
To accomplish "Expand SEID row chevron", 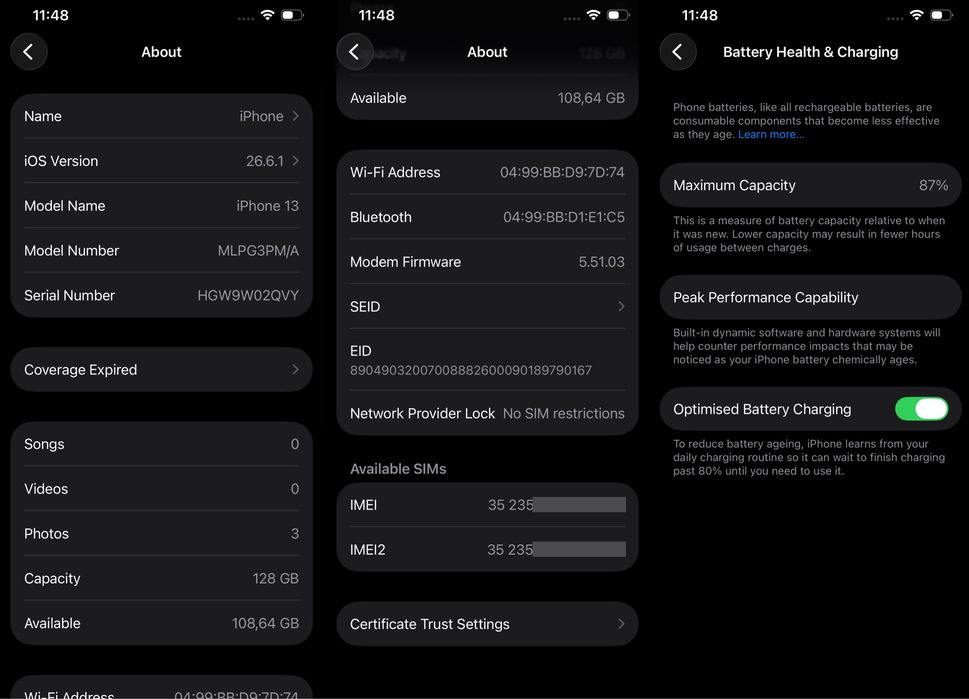I will point(621,307).
